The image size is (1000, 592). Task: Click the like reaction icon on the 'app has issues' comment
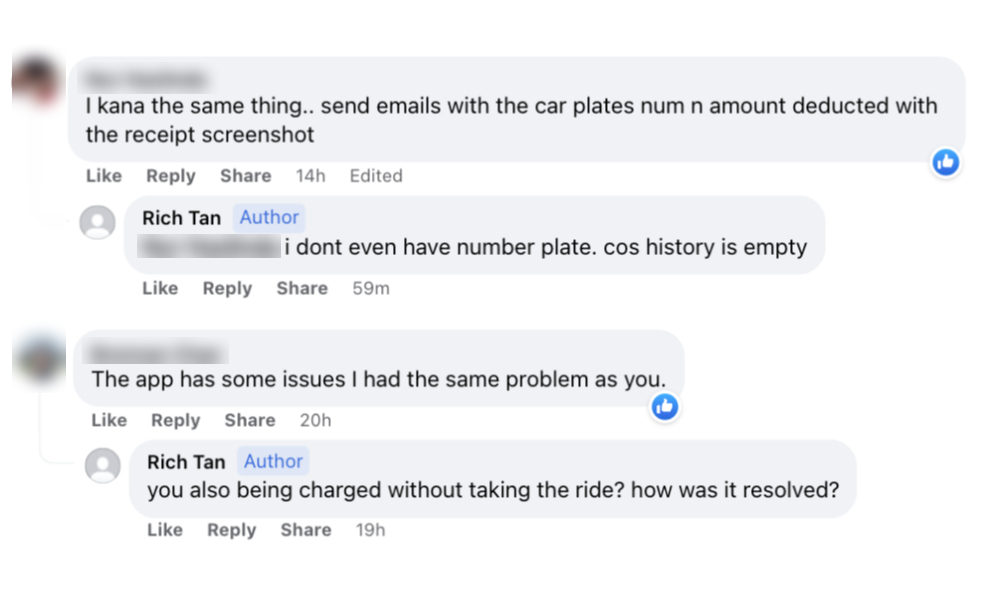665,406
